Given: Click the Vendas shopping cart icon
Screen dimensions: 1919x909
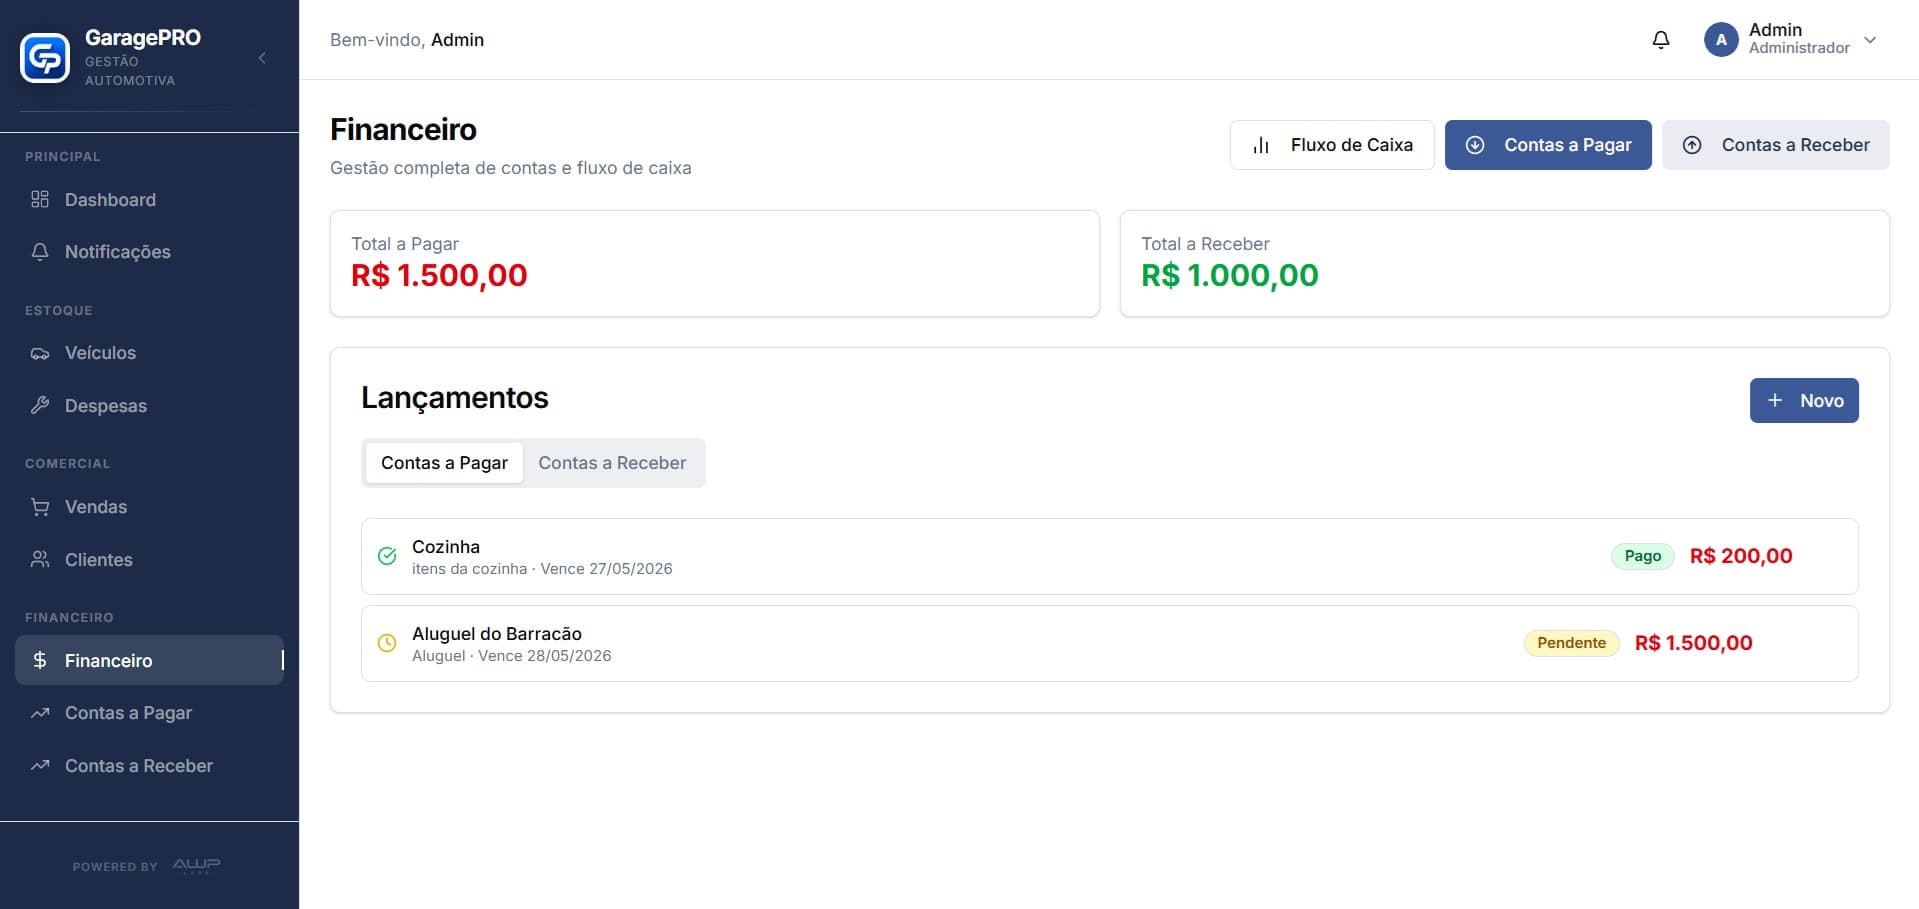Looking at the screenshot, I should pyautogui.click(x=40, y=507).
